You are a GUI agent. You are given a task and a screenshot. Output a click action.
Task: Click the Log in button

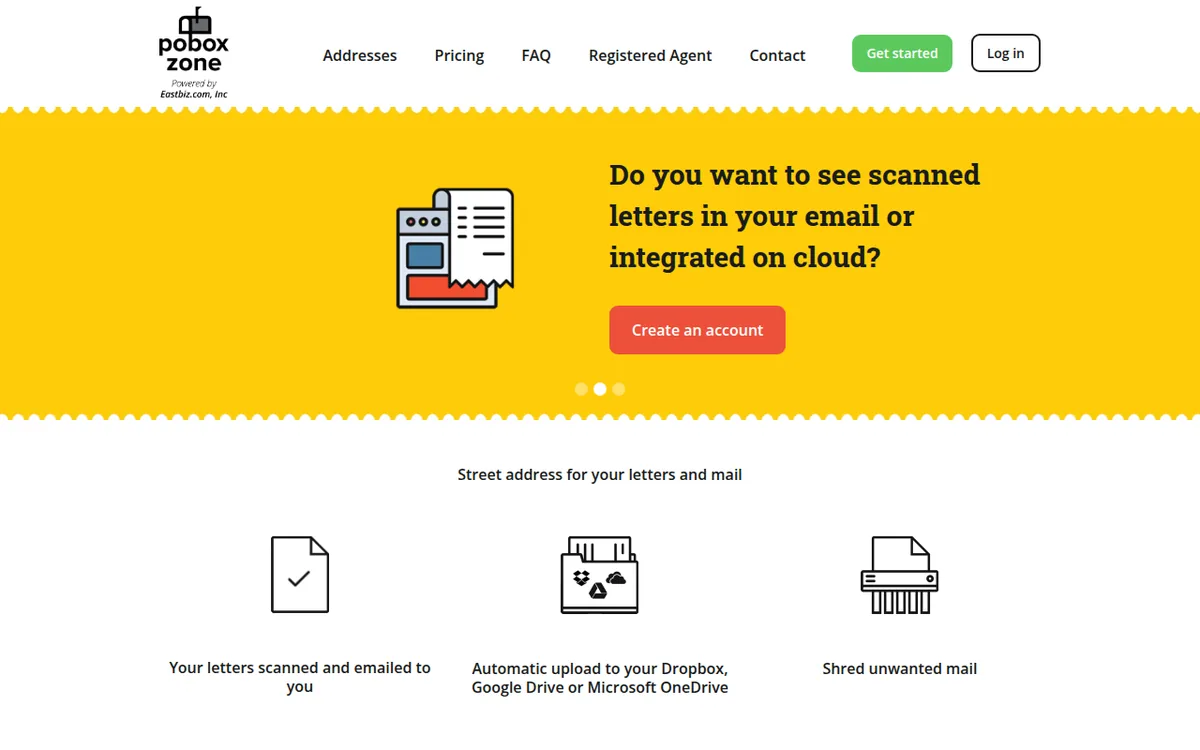pyautogui.click(x=1005, y=53)
